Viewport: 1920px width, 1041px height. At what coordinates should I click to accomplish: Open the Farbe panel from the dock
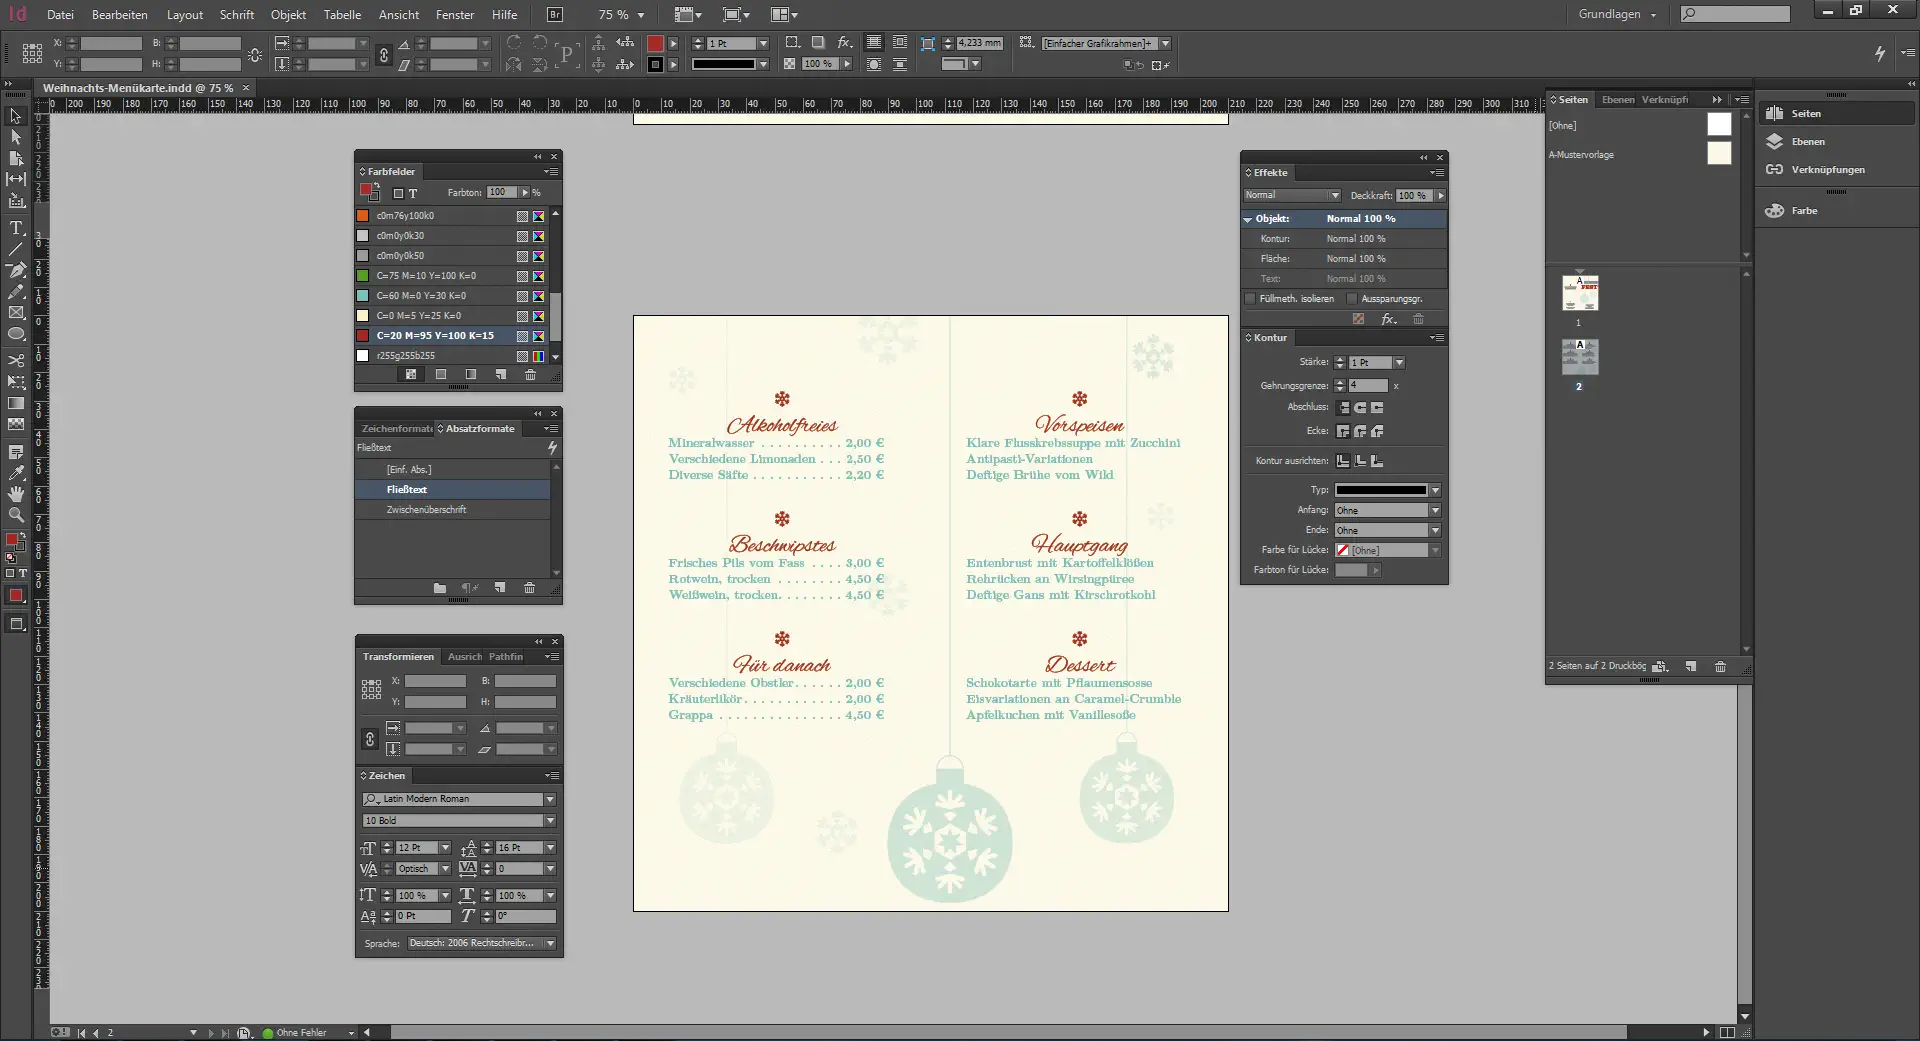pyautogui.click(x=1804, y=211)
